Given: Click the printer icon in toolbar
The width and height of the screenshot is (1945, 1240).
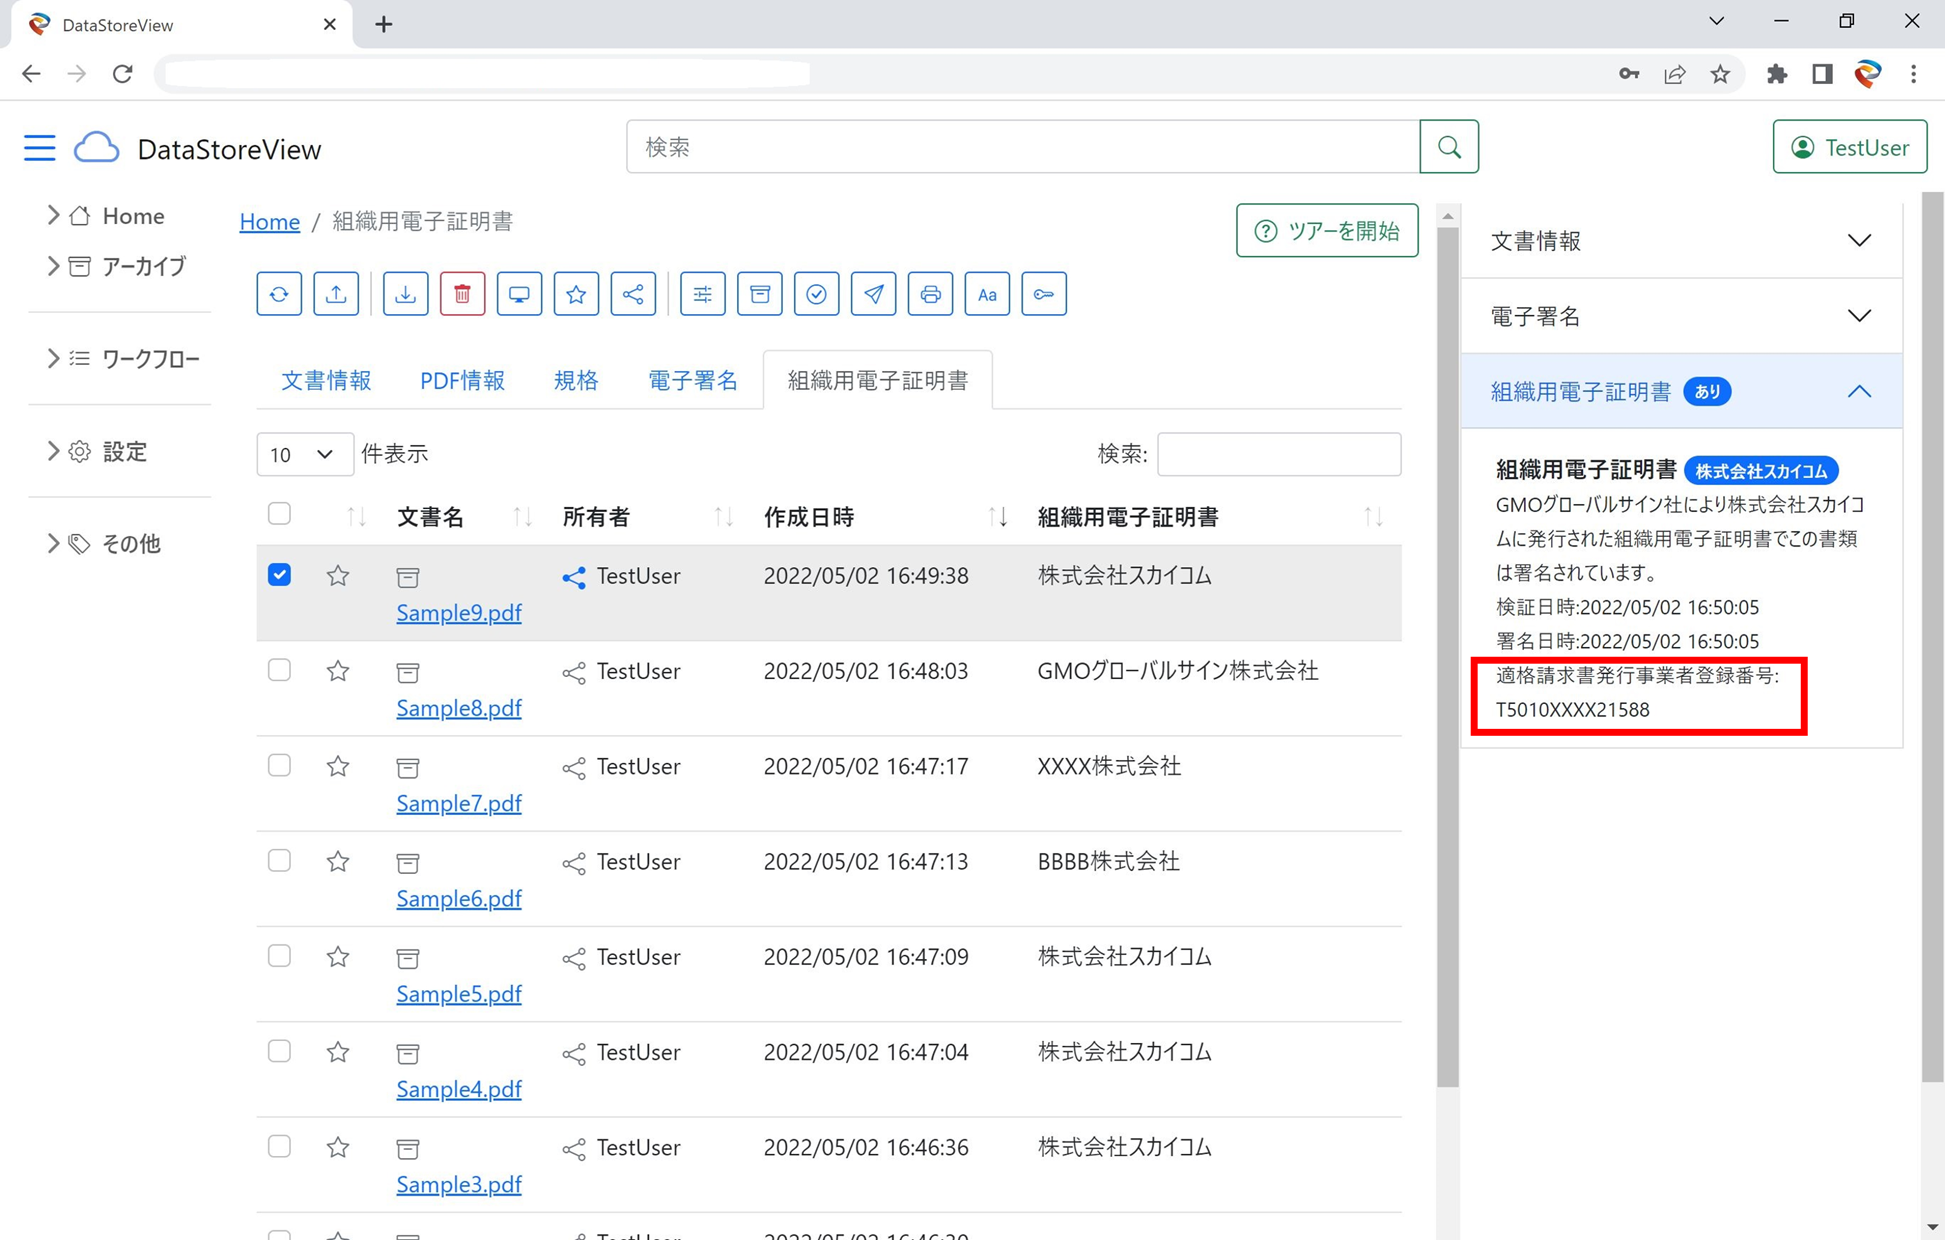Looking at the screenshot, I should click(x=930, y=294).
